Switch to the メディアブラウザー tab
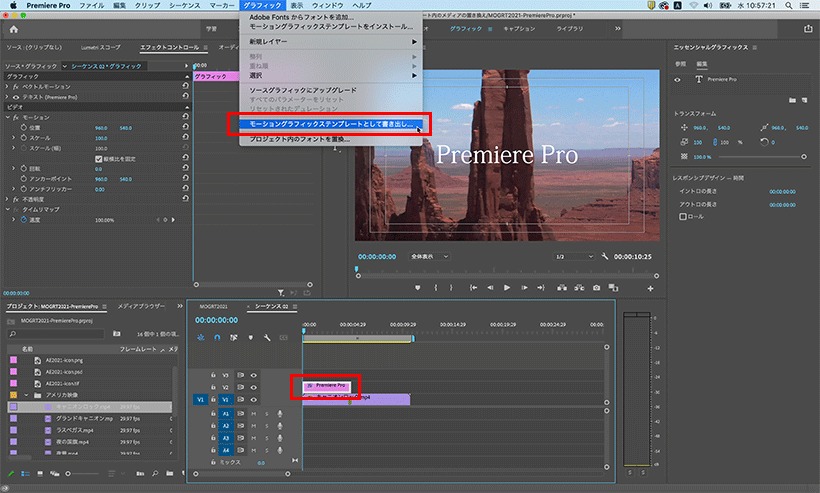 pos(141,306)
